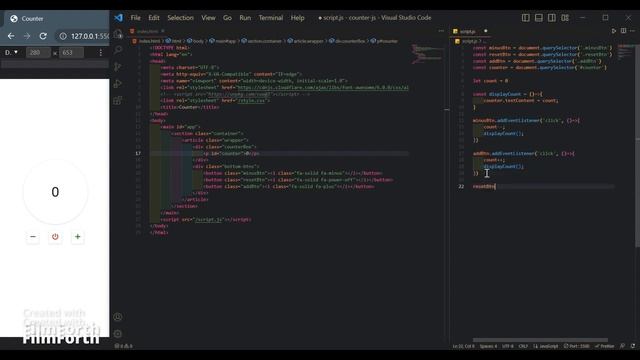The image size is (640, 360).
Task: Close the index.html tab
Action: 163,31
